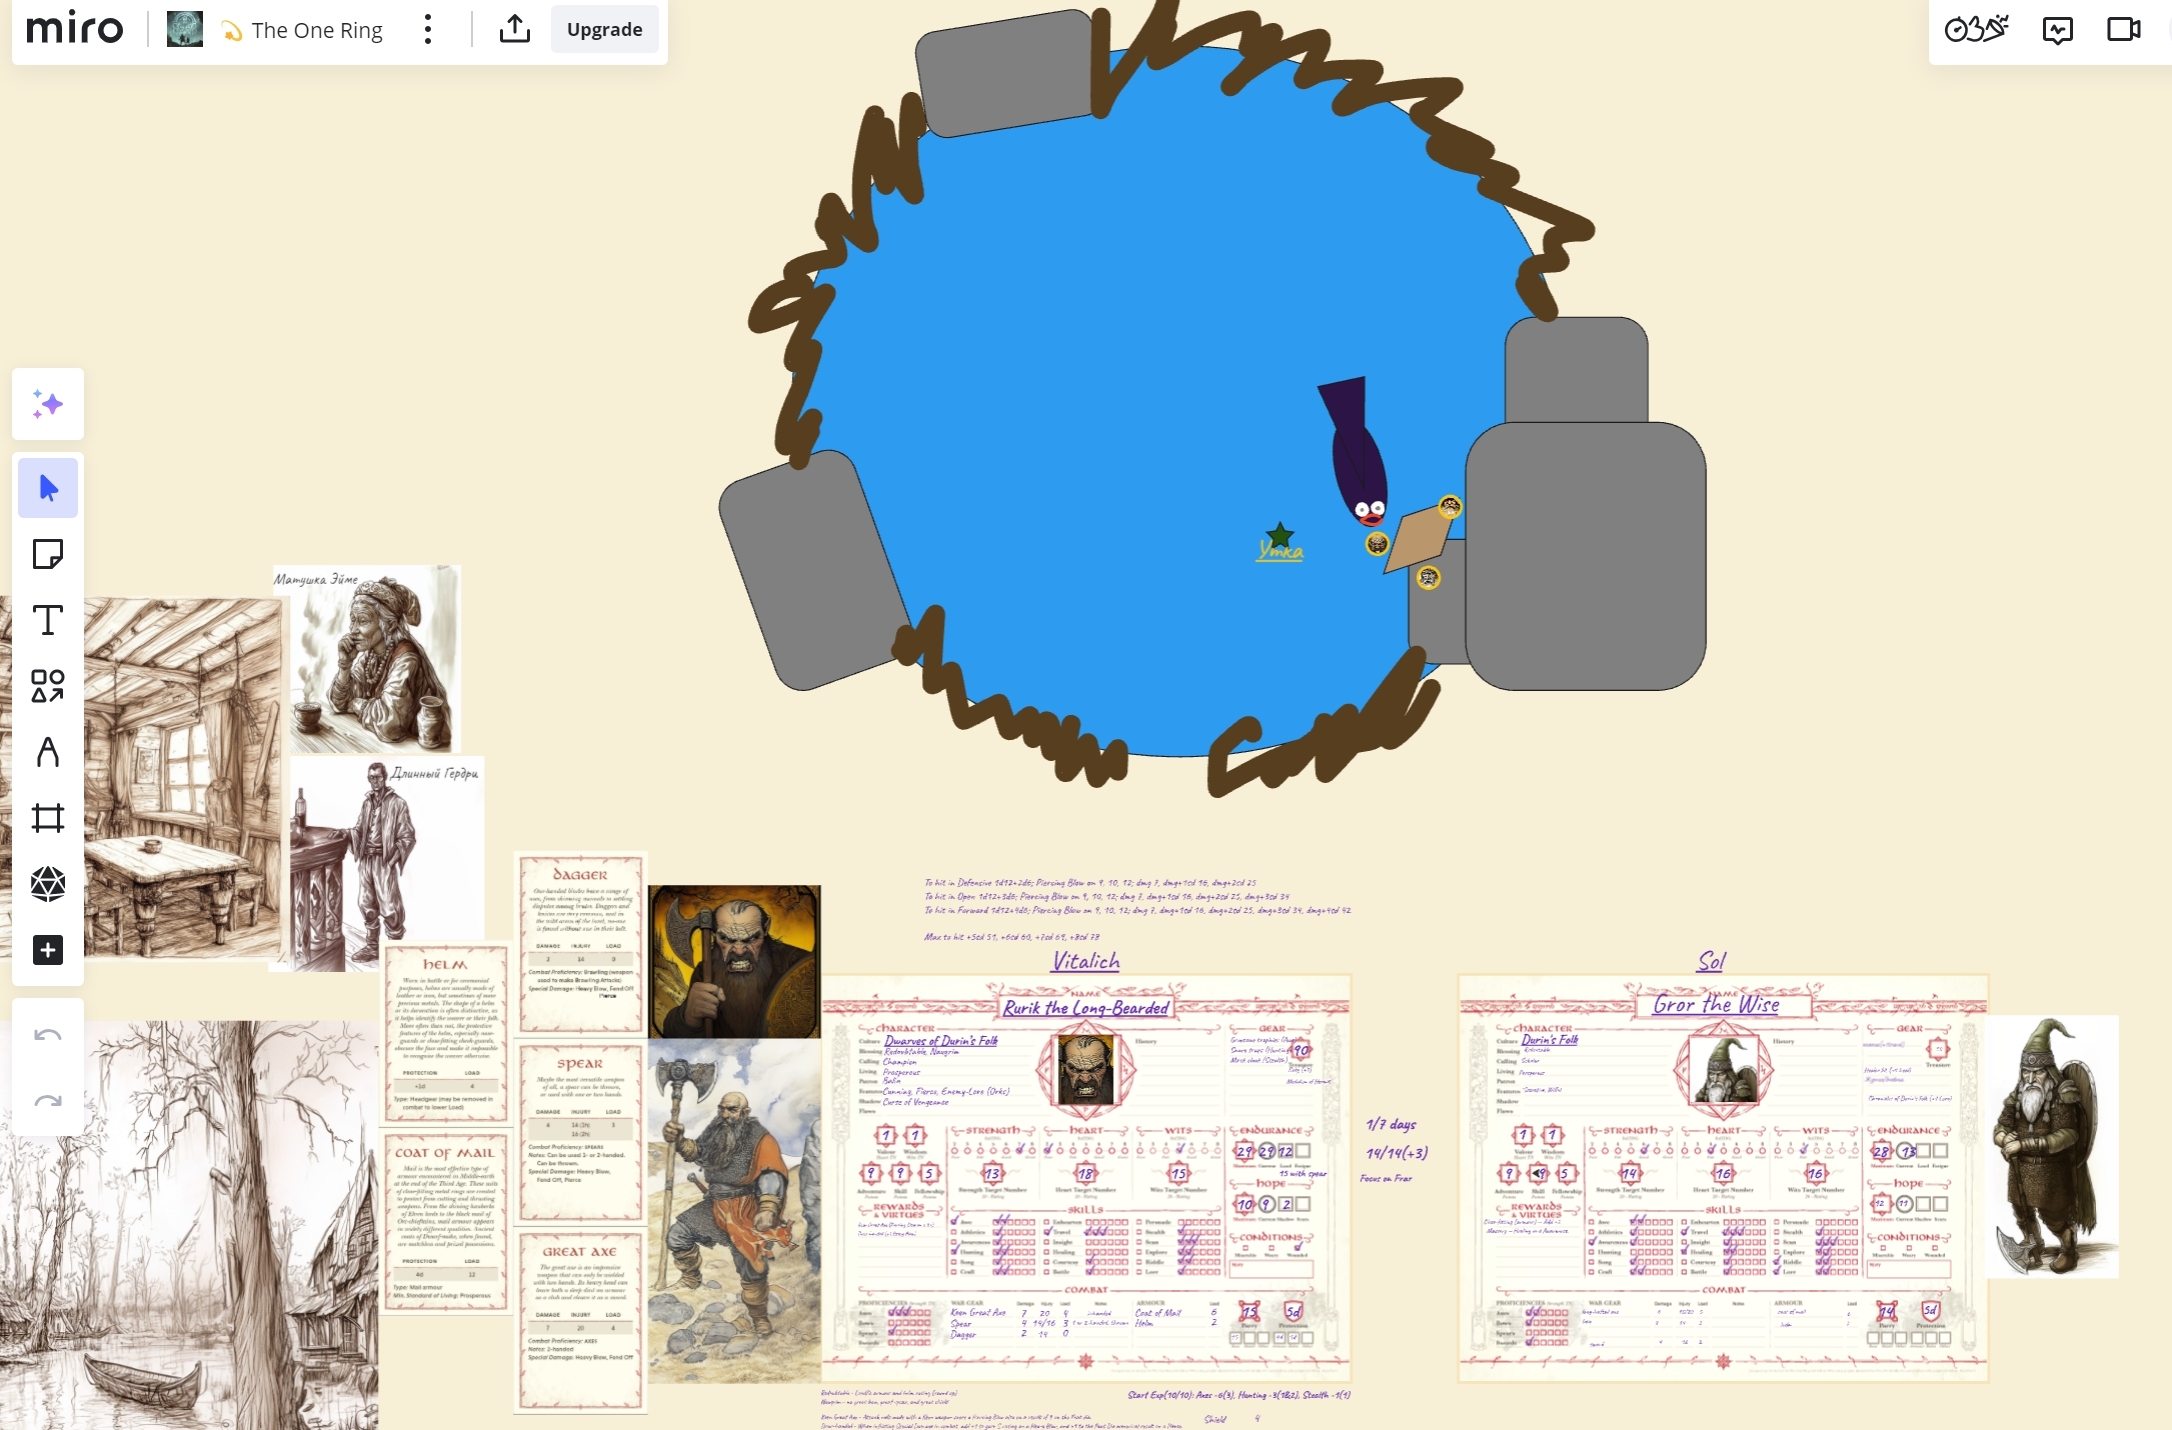Activate the frame tool

47,818
